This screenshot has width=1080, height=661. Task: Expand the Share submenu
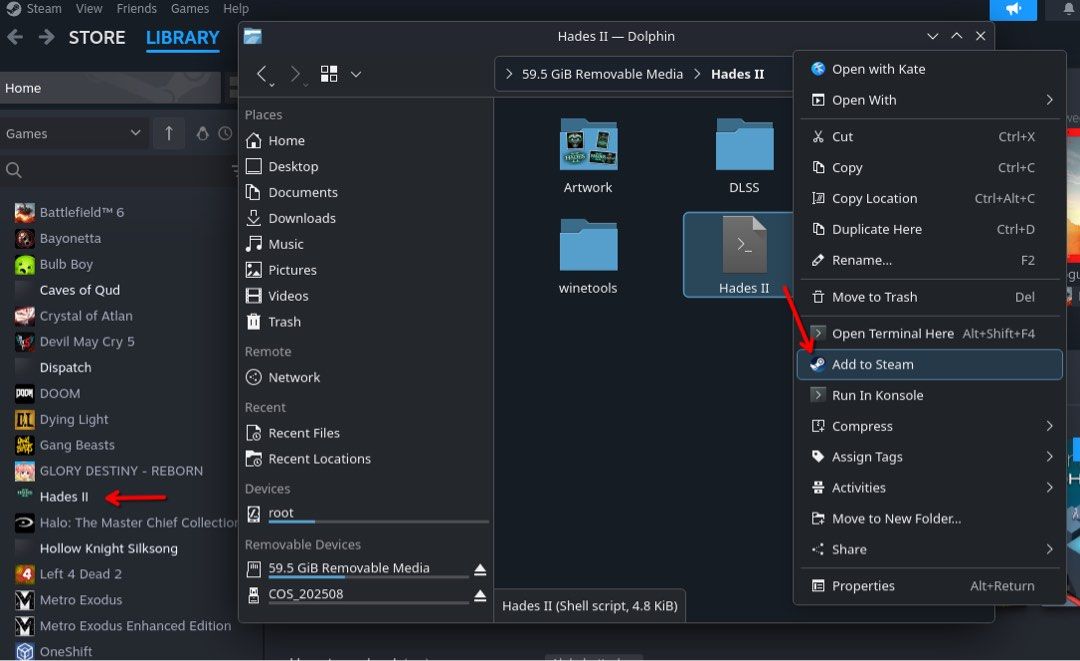coord(929,549)
